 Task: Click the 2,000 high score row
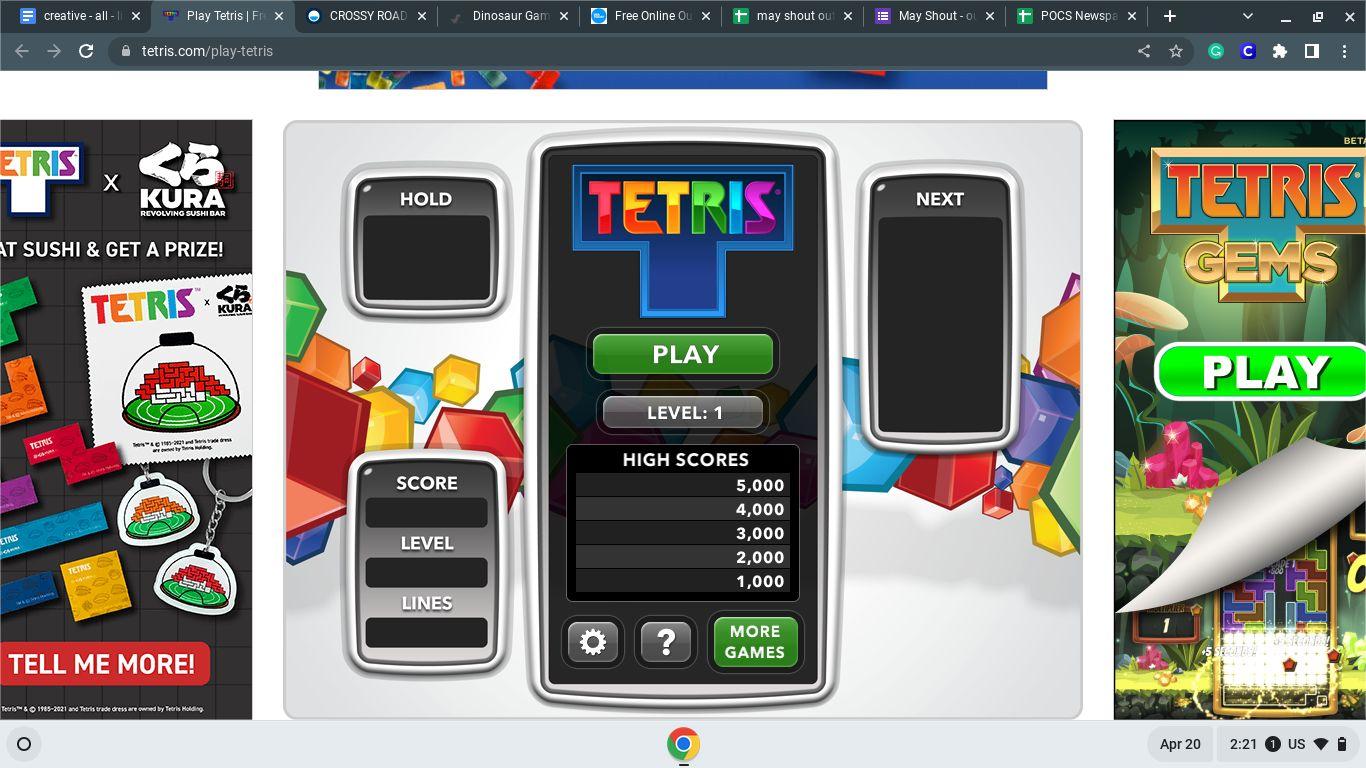(682, 557)
